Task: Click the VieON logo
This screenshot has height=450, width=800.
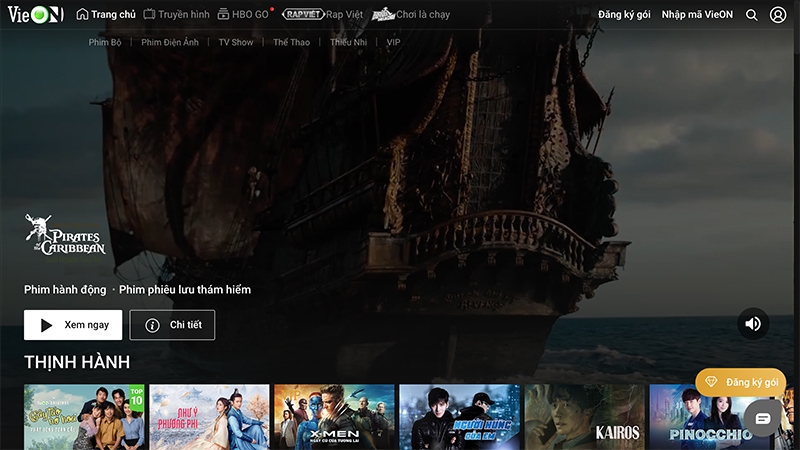Action: 35,15
